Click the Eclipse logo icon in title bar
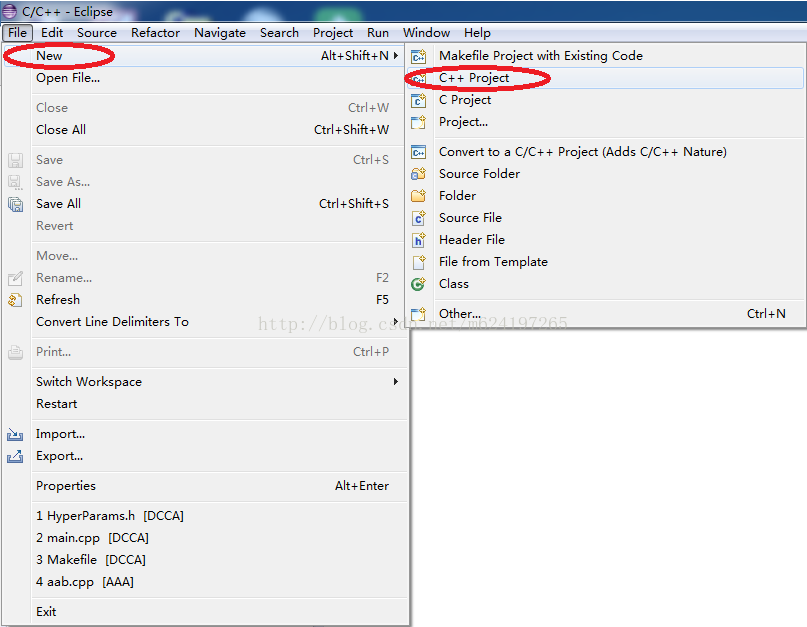This screenshot has height=627, width=807. click(x=9, y=11)
